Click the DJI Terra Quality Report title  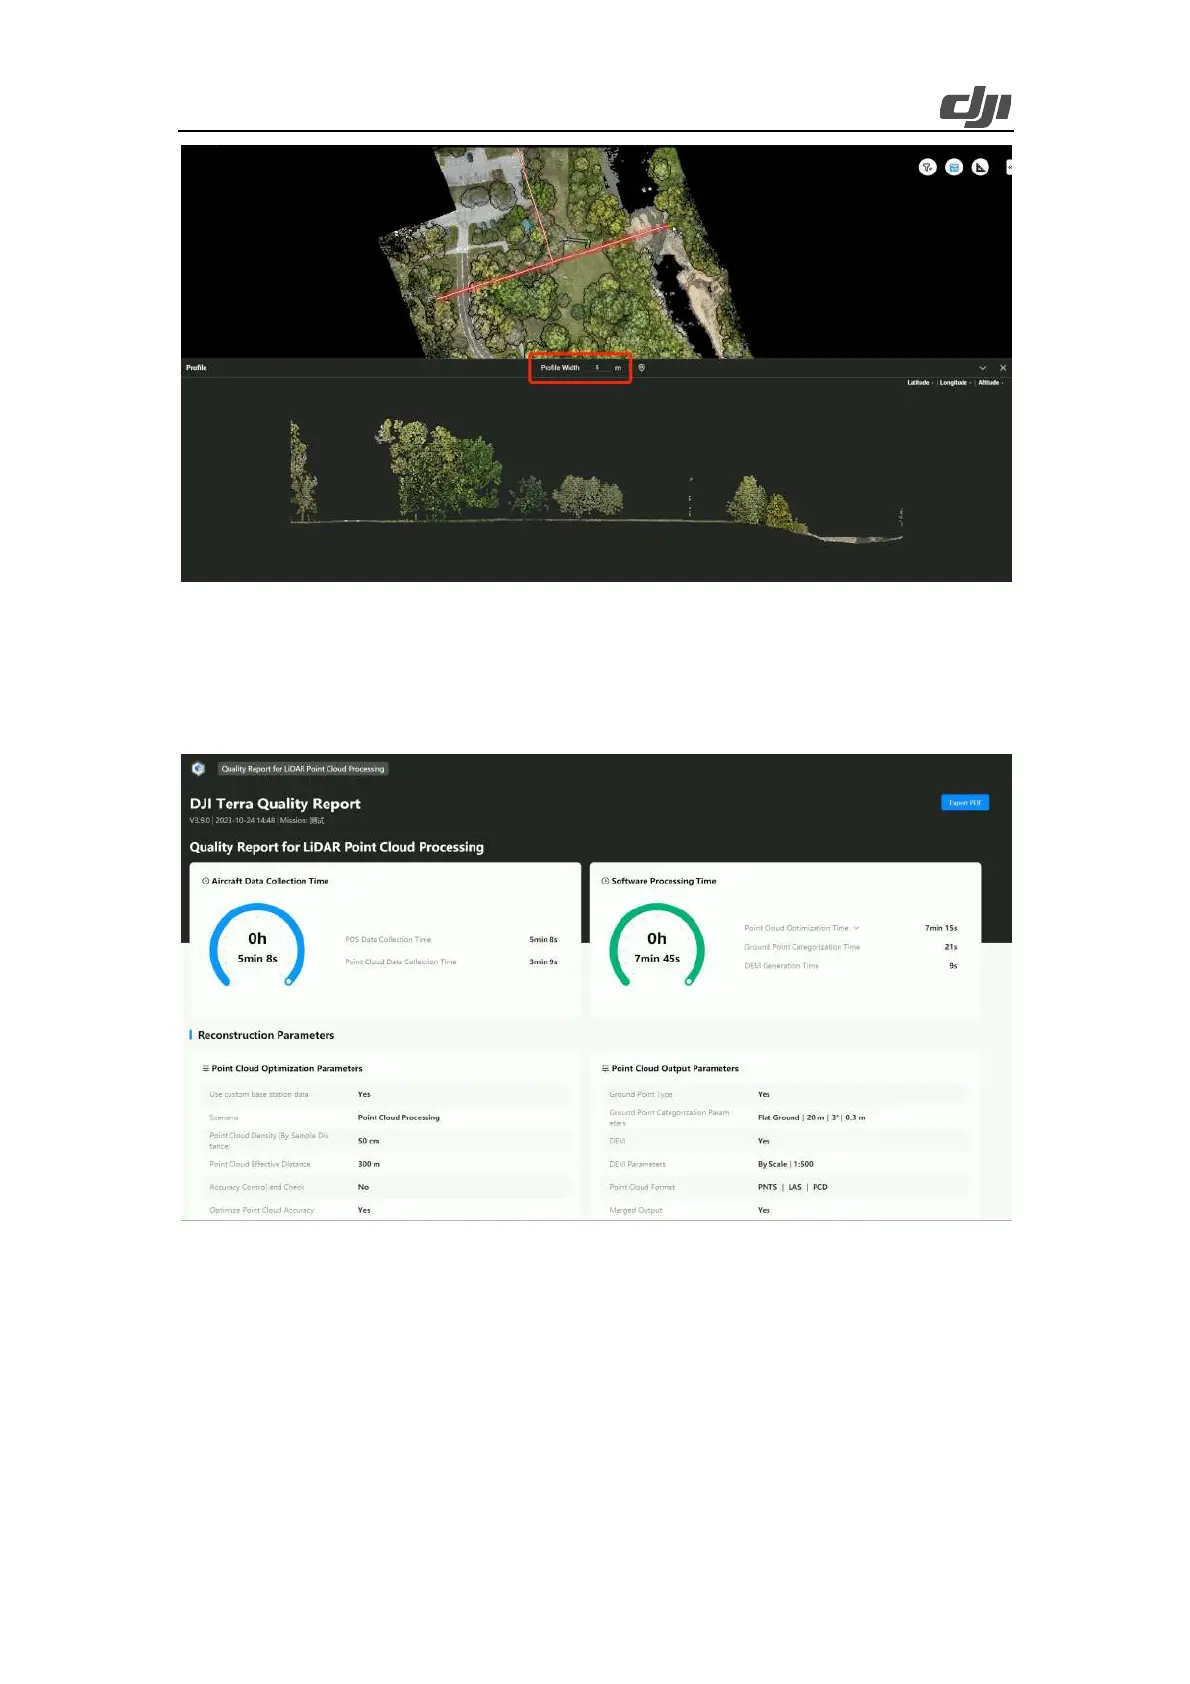click(x=275, y=804)
